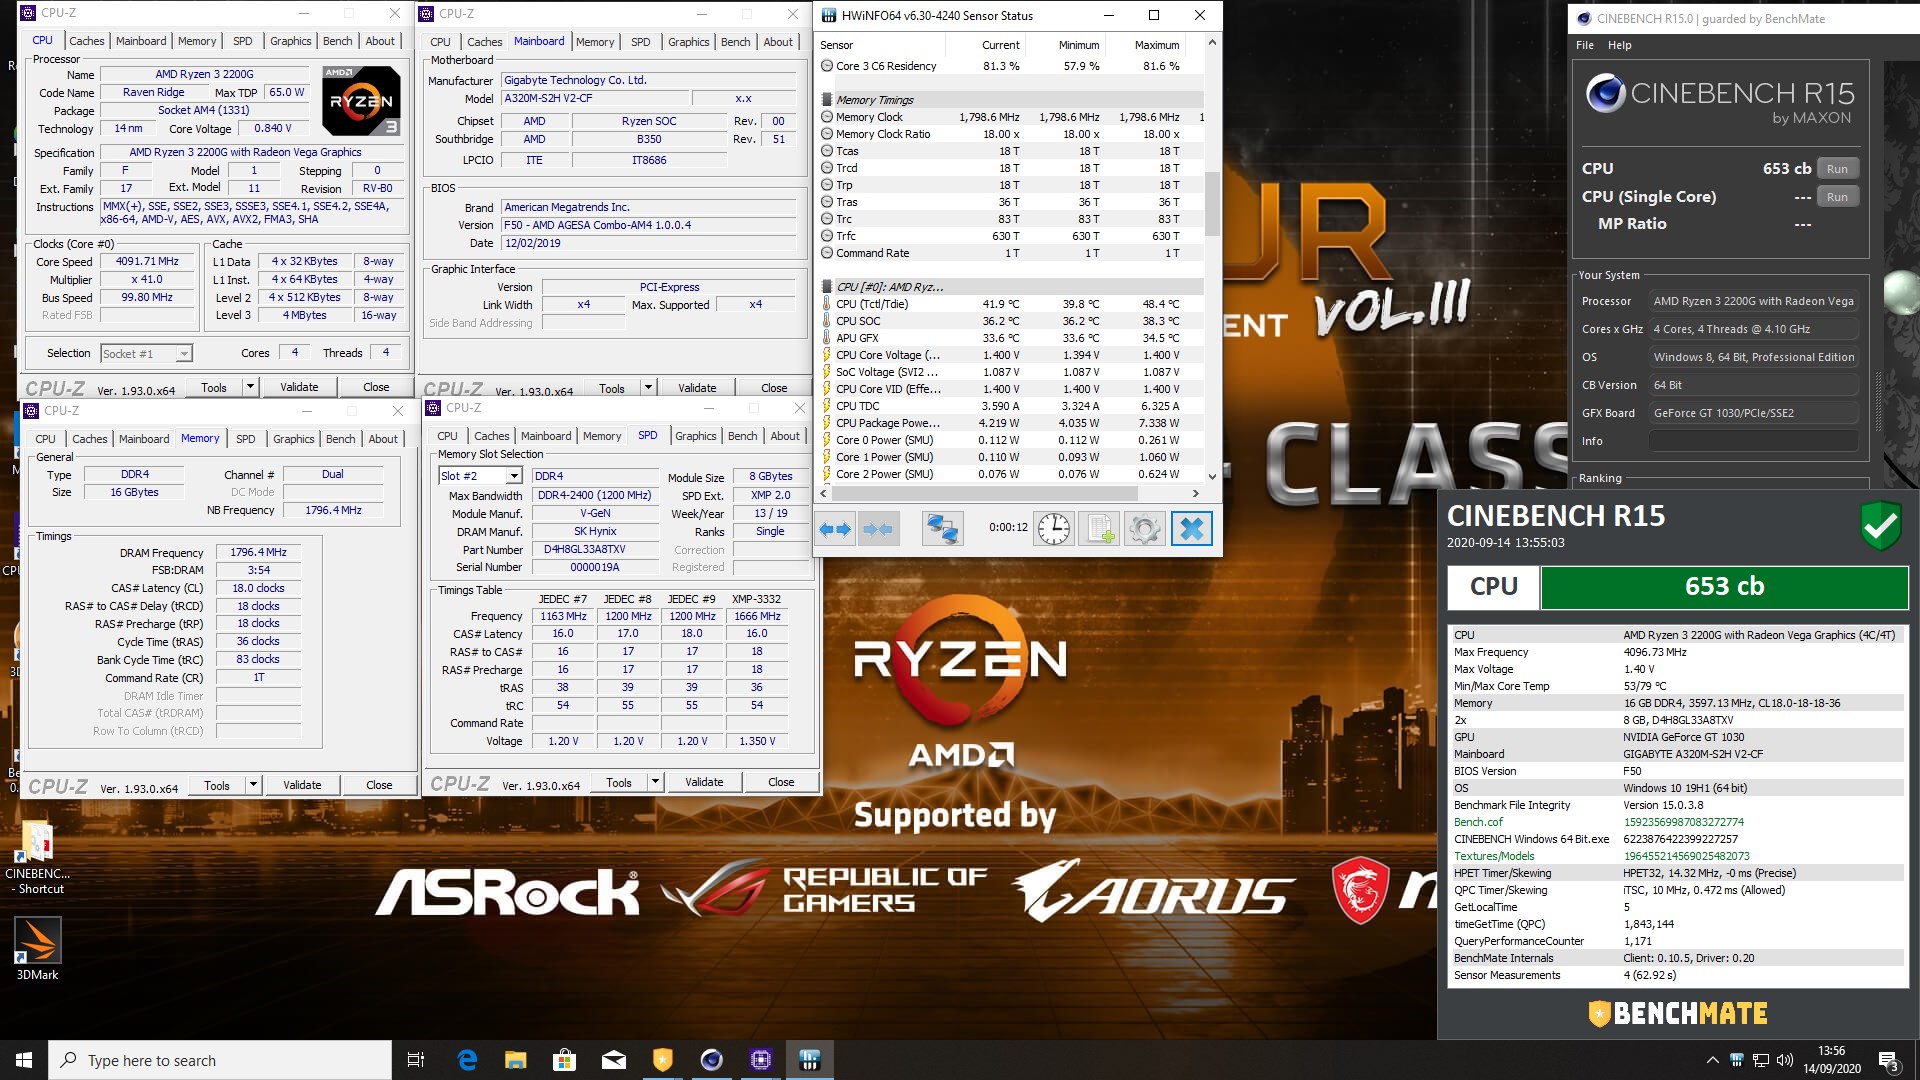Screen dimensions: 1920x1080
Task: Click the collapse-columns arrows icon in HWiNFO
Action: click(x=877, y=528)
